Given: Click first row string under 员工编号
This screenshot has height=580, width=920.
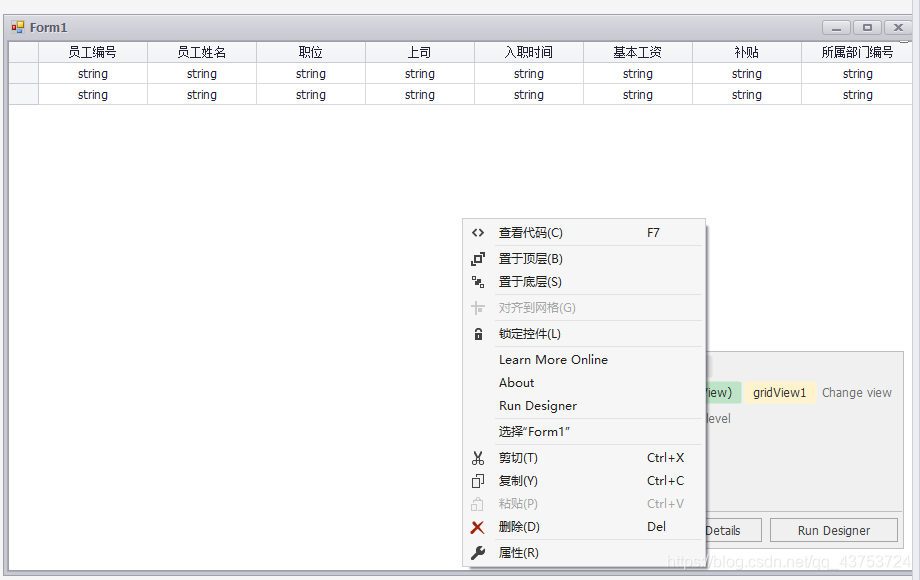Looking at the screenshot, I should (x=93, y=74).
